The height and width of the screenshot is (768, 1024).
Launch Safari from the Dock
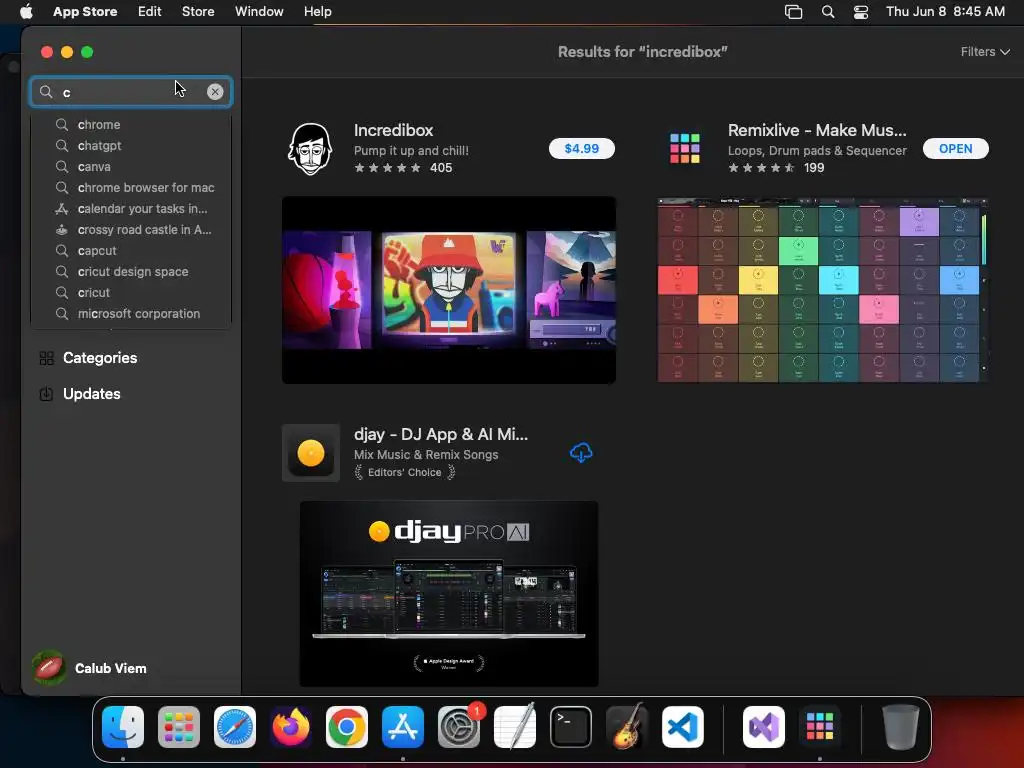[234, 726]
